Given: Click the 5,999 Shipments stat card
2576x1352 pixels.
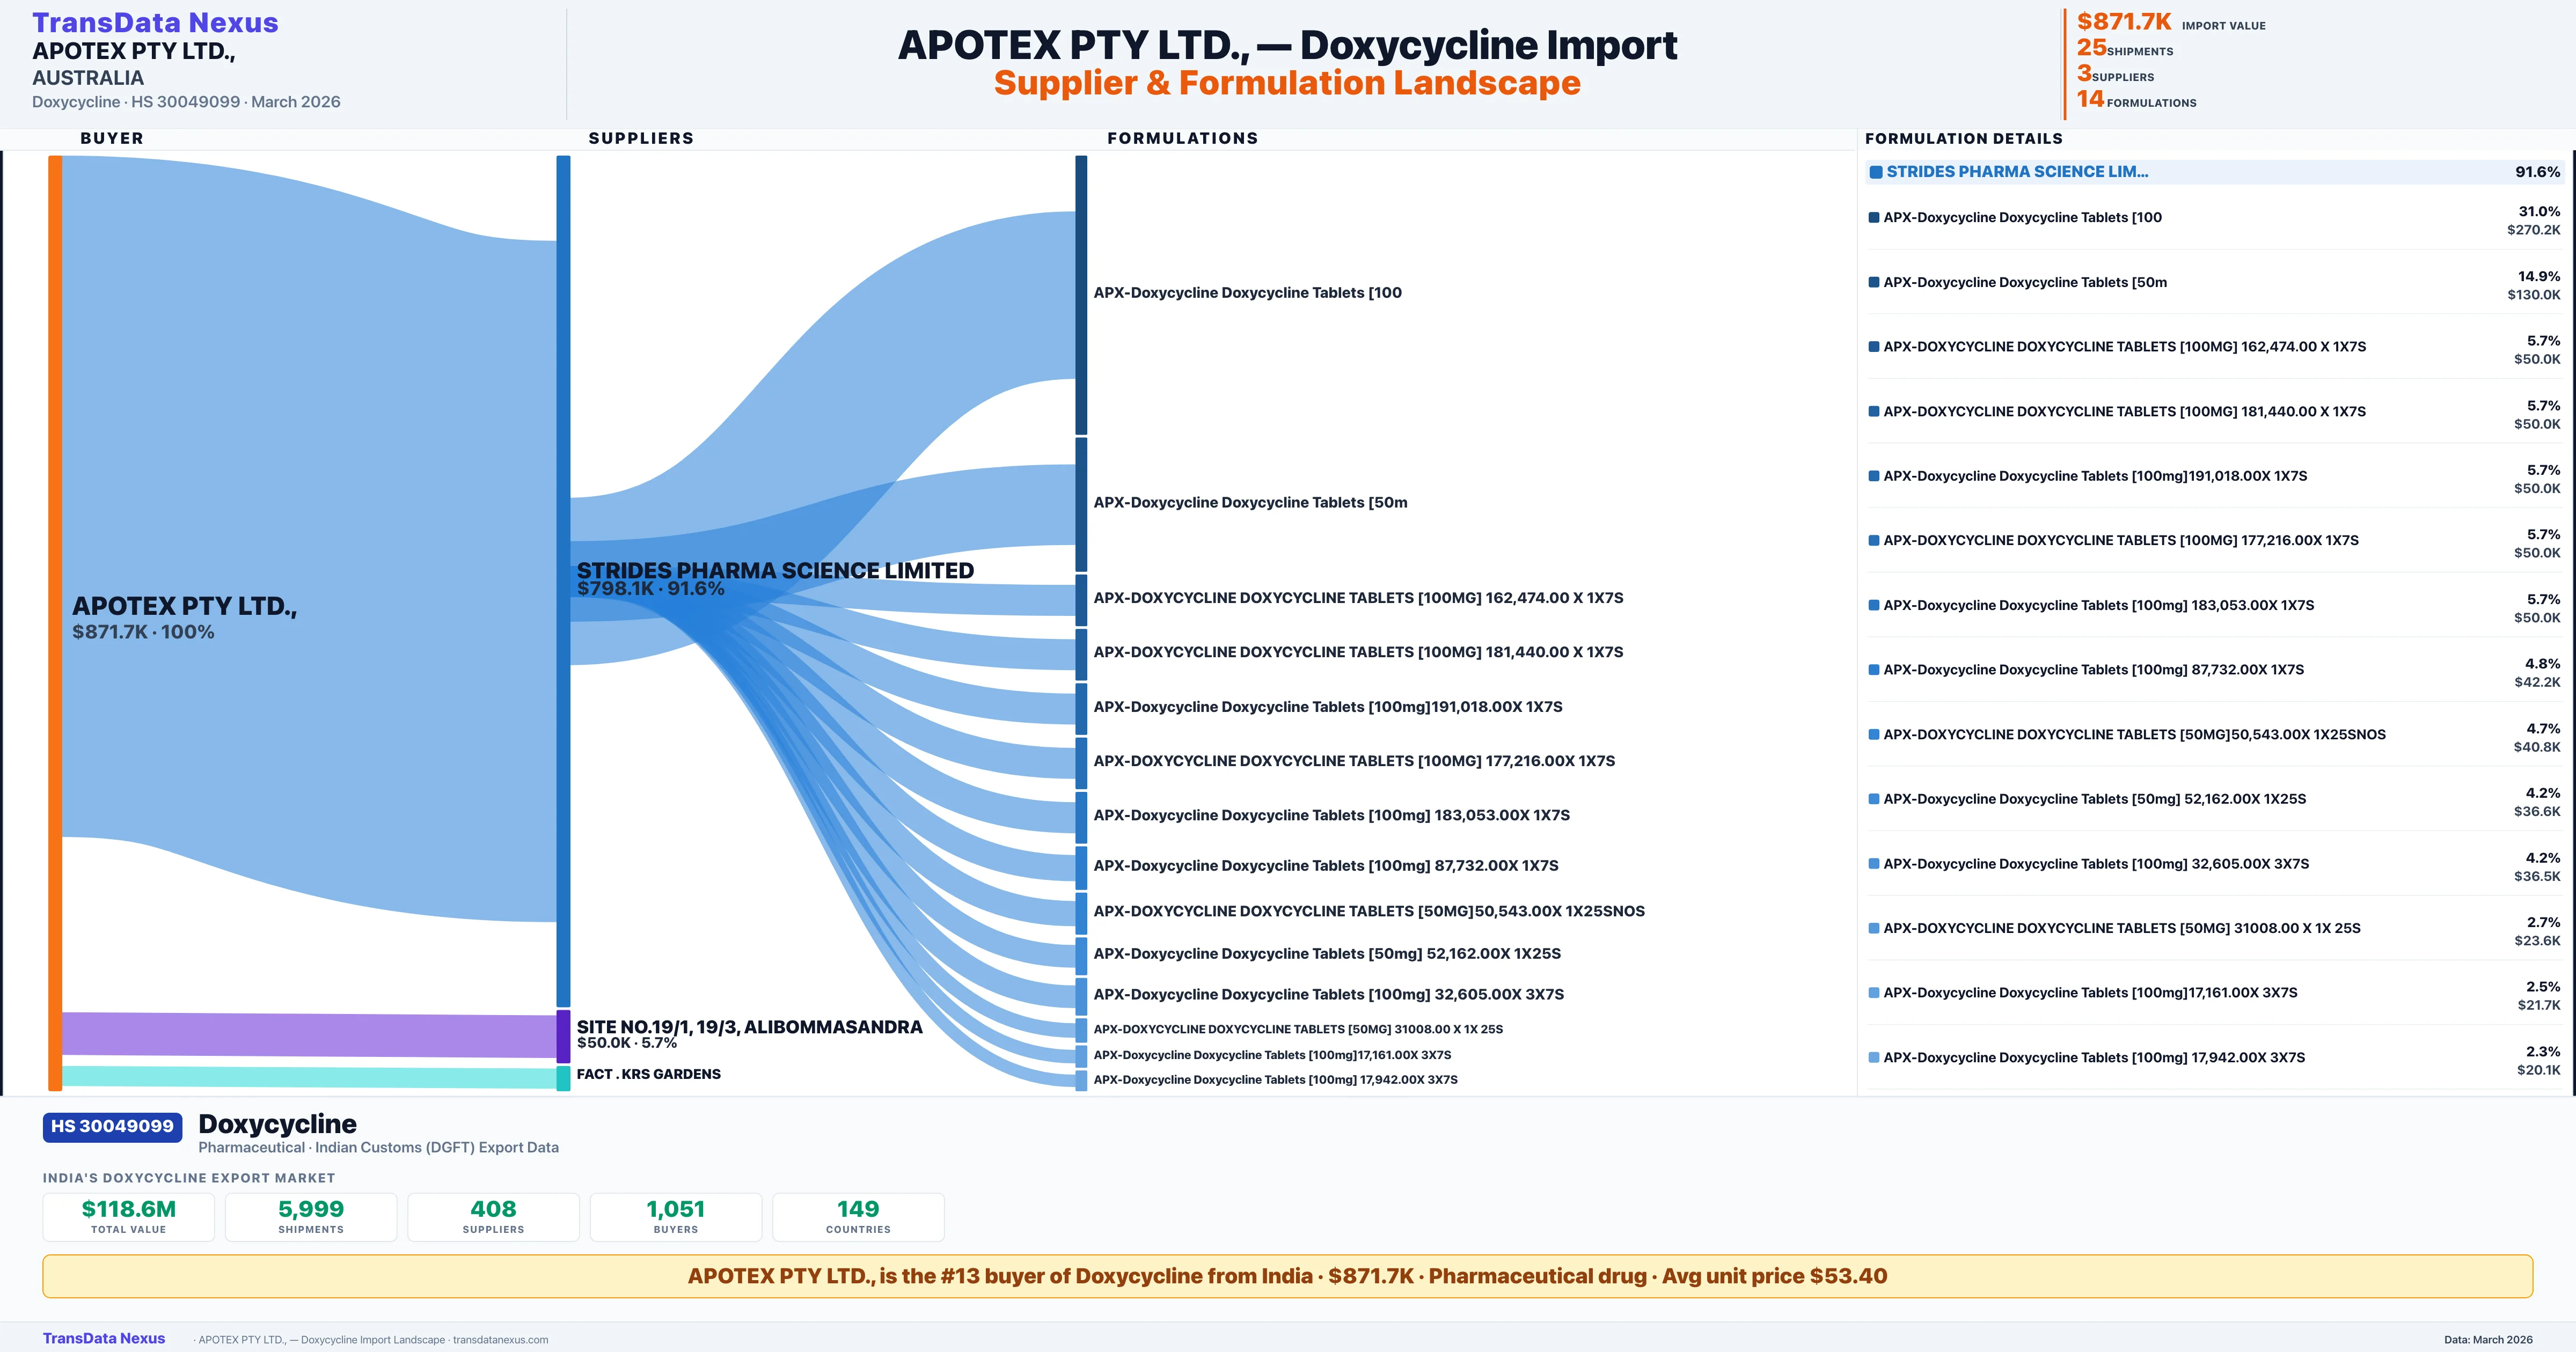Looking at the screenshot, I should tap(311, 1216).
